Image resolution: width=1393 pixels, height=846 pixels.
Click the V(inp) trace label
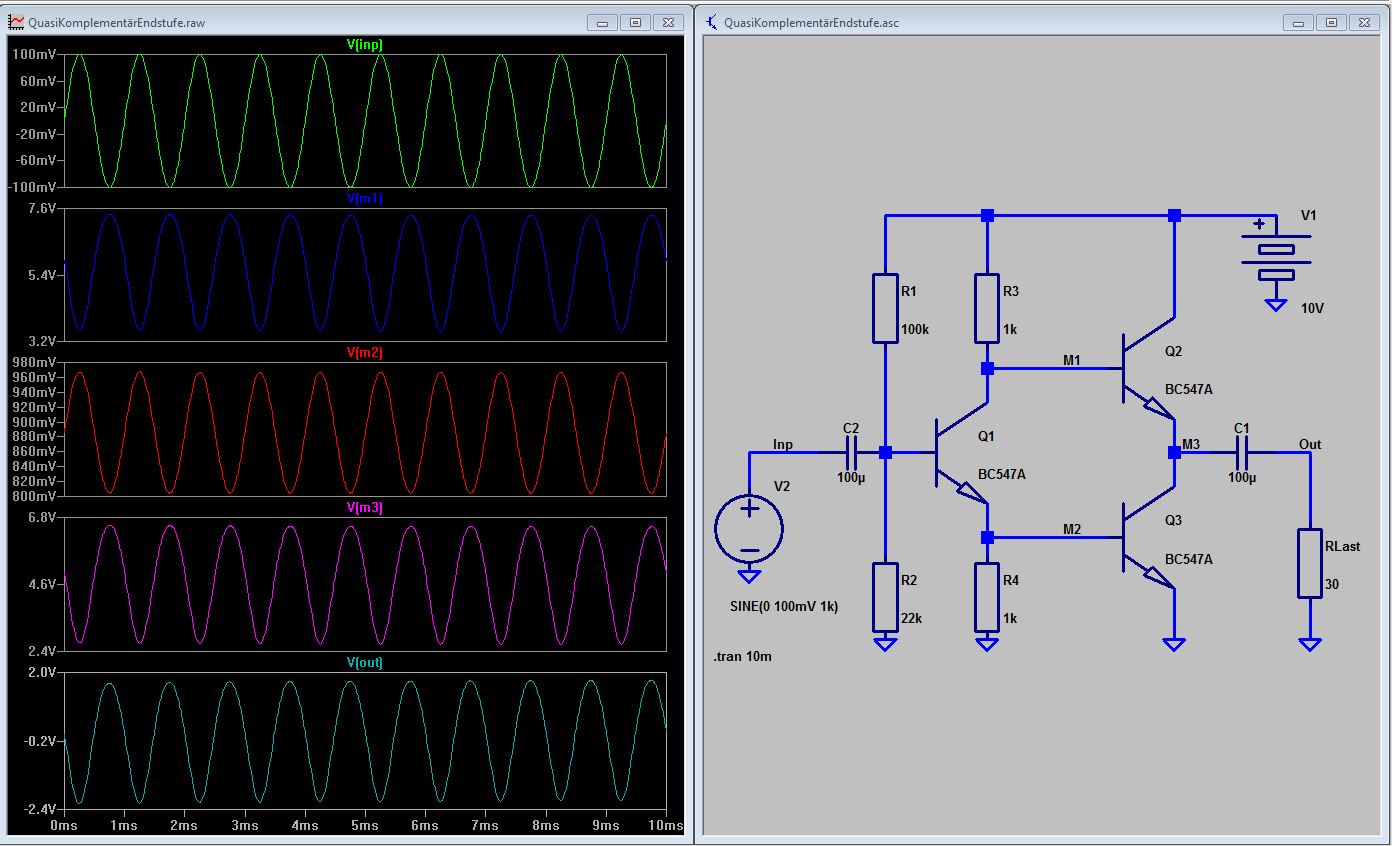click(364, 45)
